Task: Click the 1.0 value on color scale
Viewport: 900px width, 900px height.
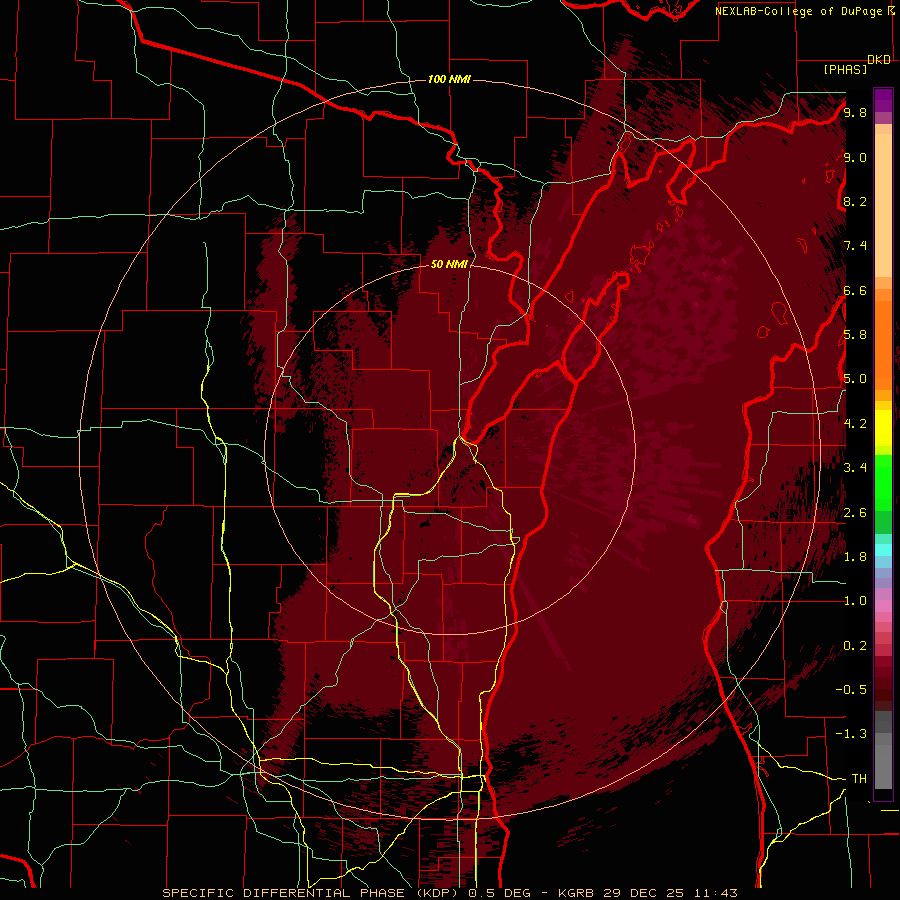Action: (x=855, y=601)
